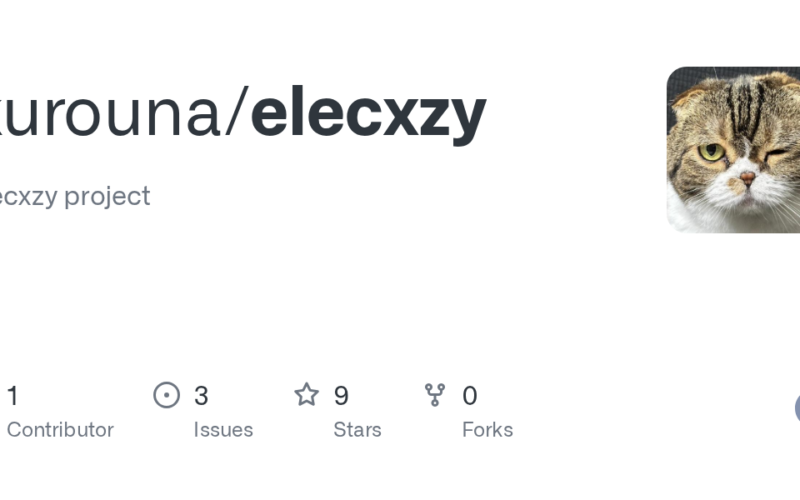Click the issues count number 3
The height and width of the screenshot is (500, 800).
201,396
